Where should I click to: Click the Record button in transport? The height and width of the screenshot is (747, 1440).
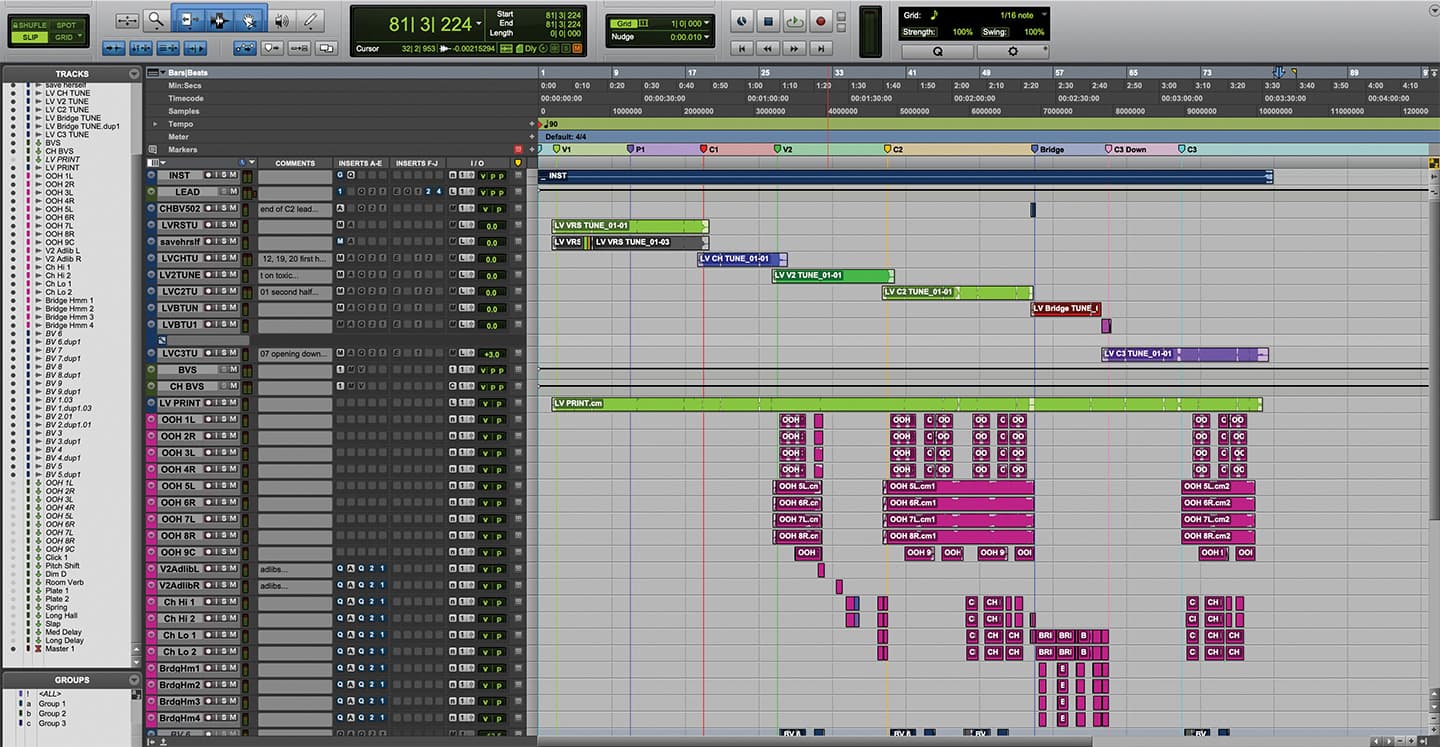point(822,20)
